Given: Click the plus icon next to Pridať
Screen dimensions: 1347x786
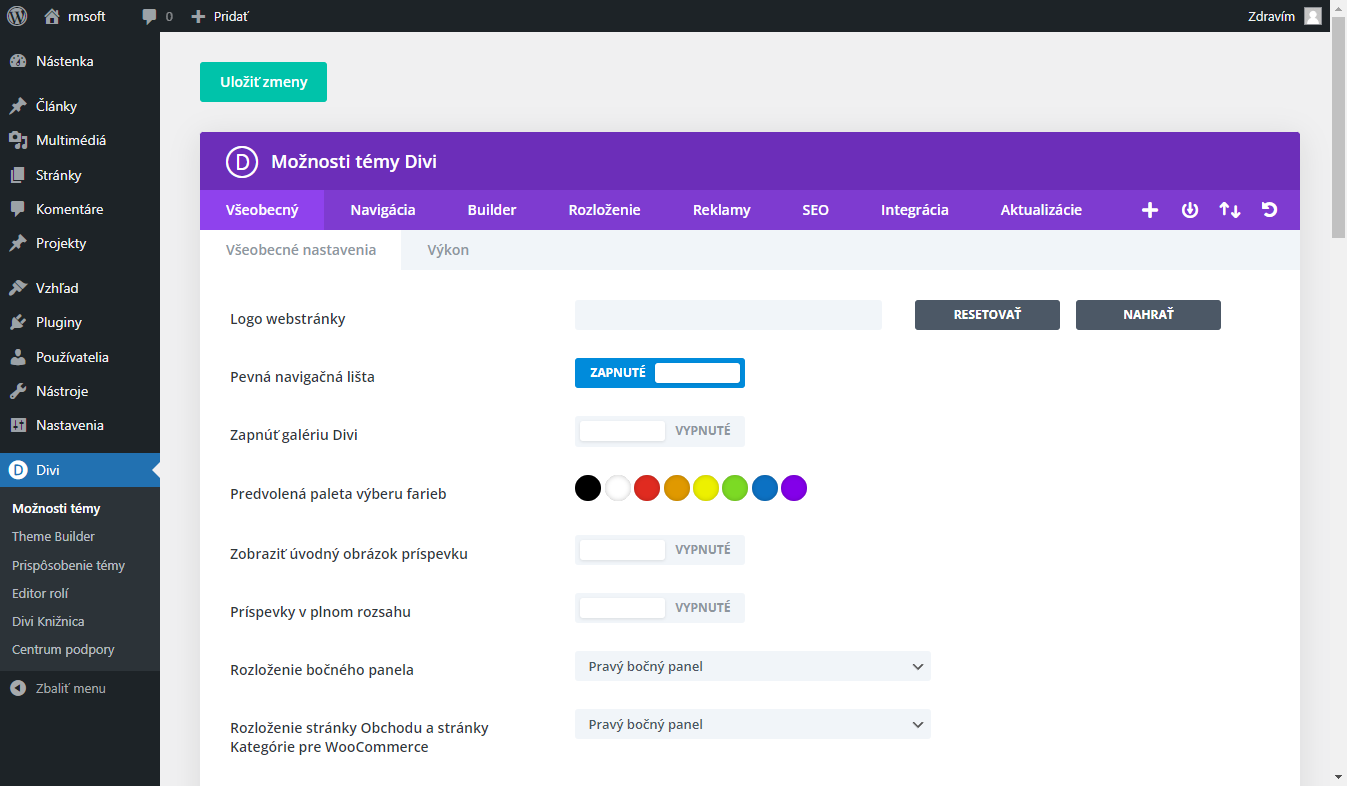Looking at the screenshot, I should click(x=198, y=16).
